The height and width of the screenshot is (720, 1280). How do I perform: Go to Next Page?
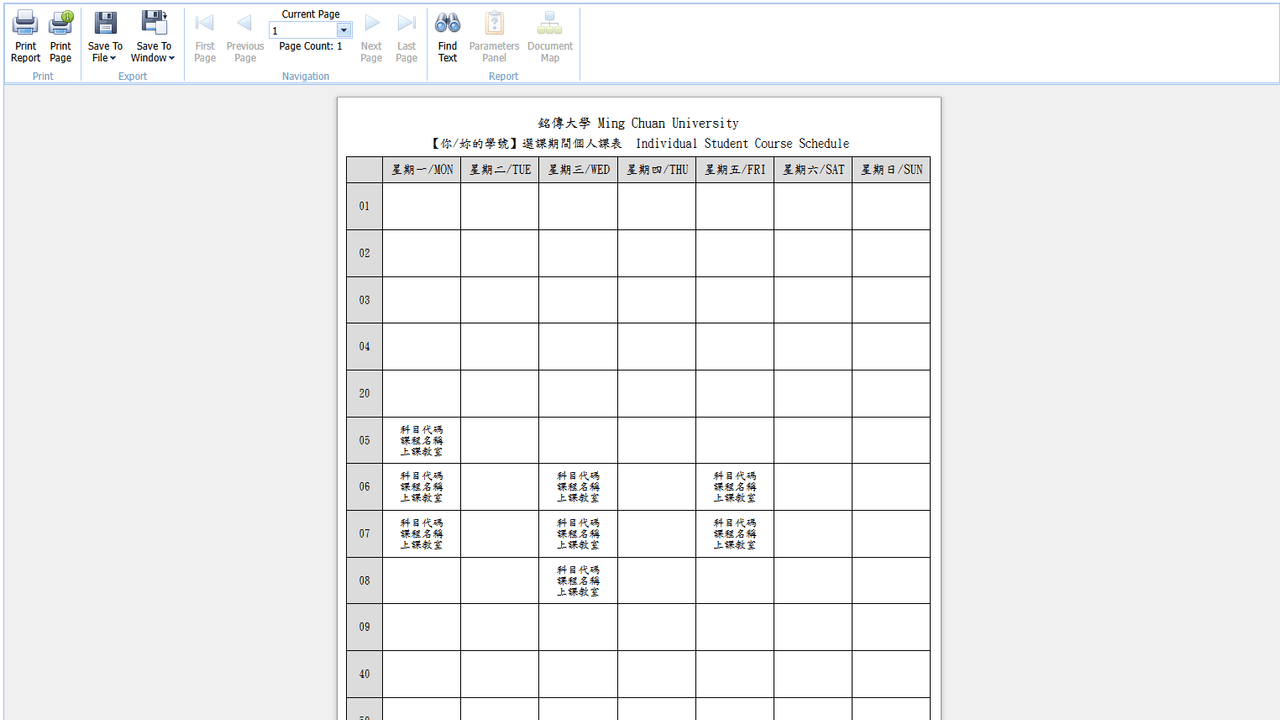[x=371, y=37]
